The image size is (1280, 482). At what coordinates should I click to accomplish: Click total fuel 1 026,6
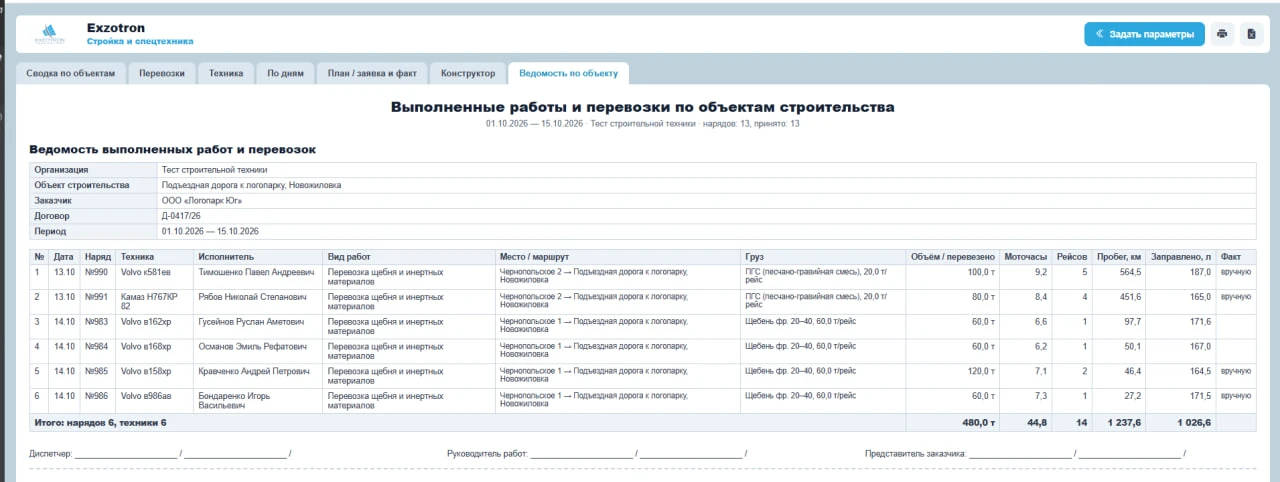pos(1192,422)
